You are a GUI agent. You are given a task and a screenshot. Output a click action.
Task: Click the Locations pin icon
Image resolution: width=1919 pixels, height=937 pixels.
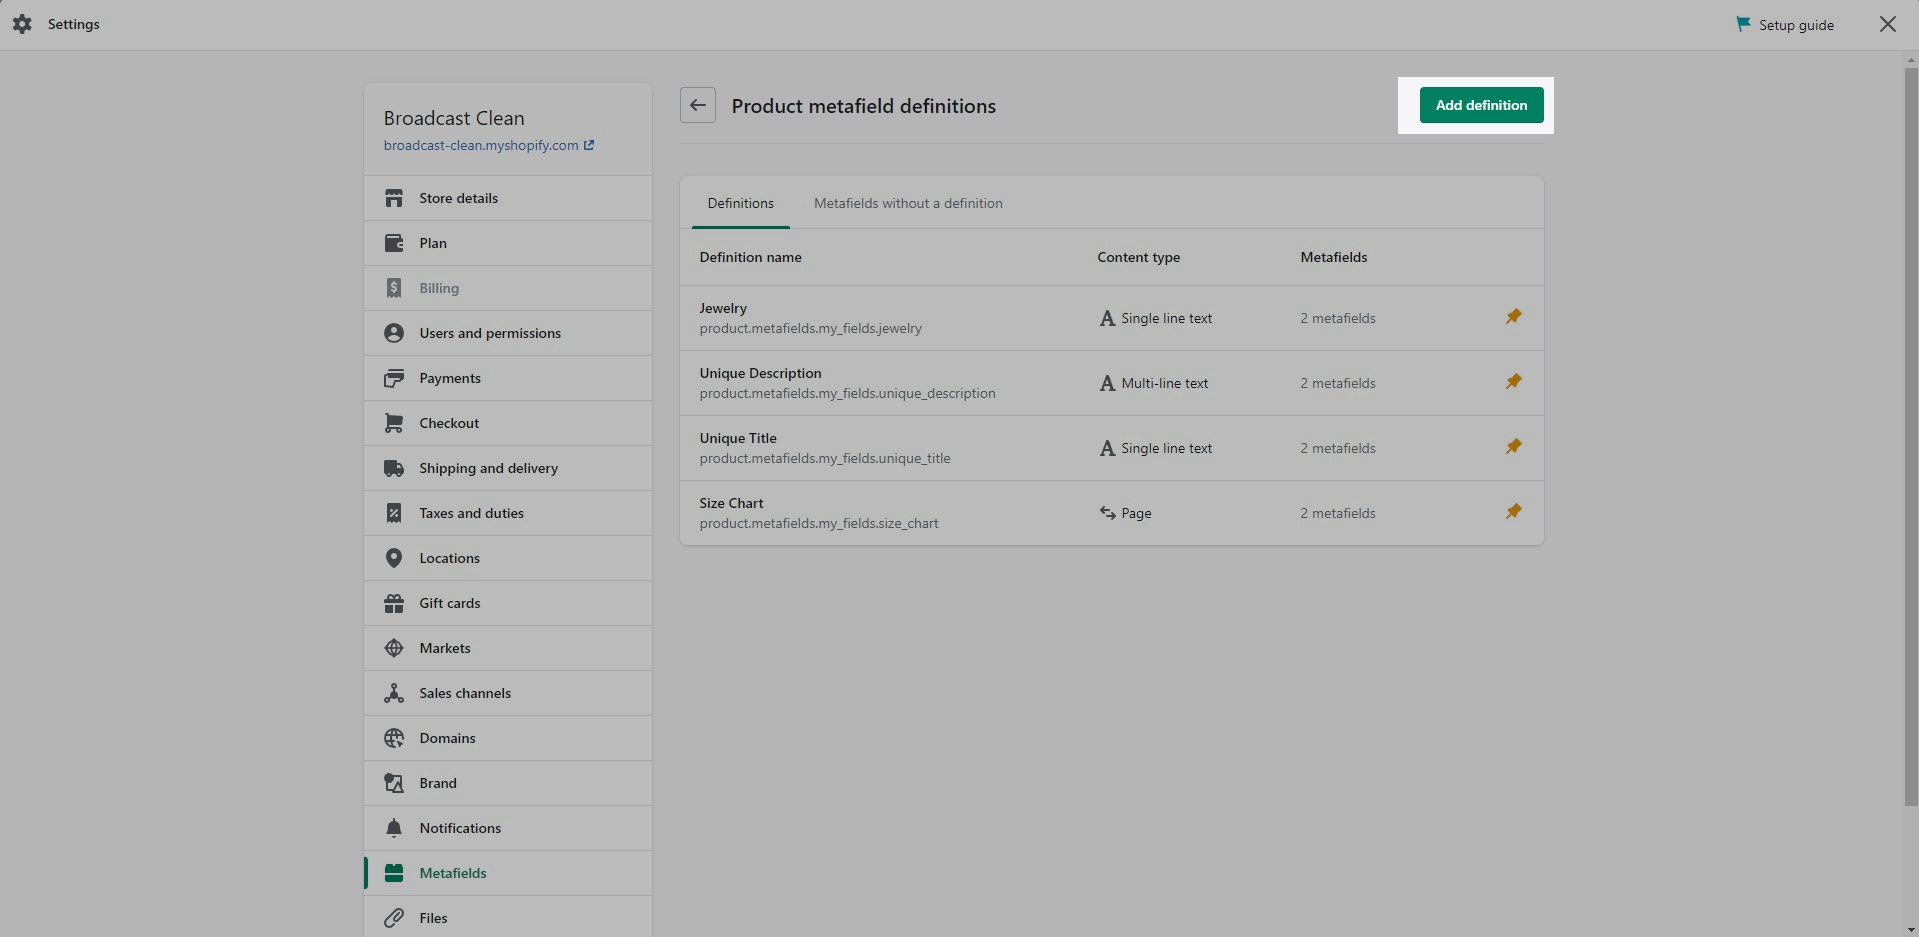[x=394, y=558]
